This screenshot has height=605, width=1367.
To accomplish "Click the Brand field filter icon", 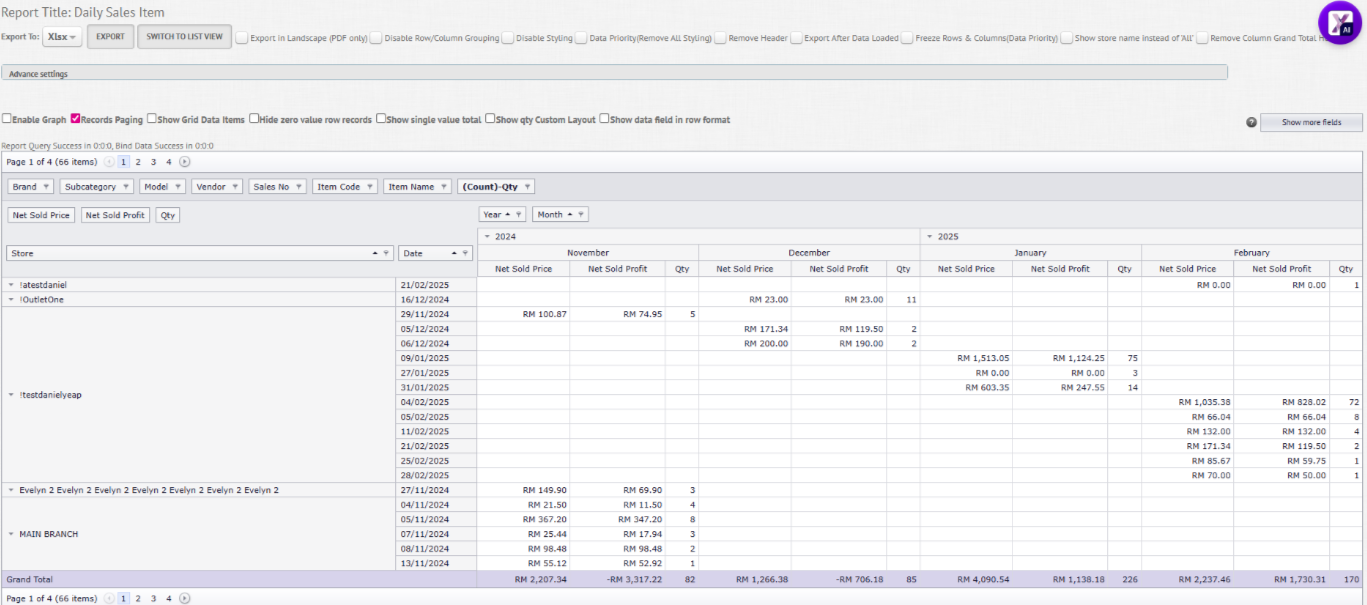I will pos(47,187).
